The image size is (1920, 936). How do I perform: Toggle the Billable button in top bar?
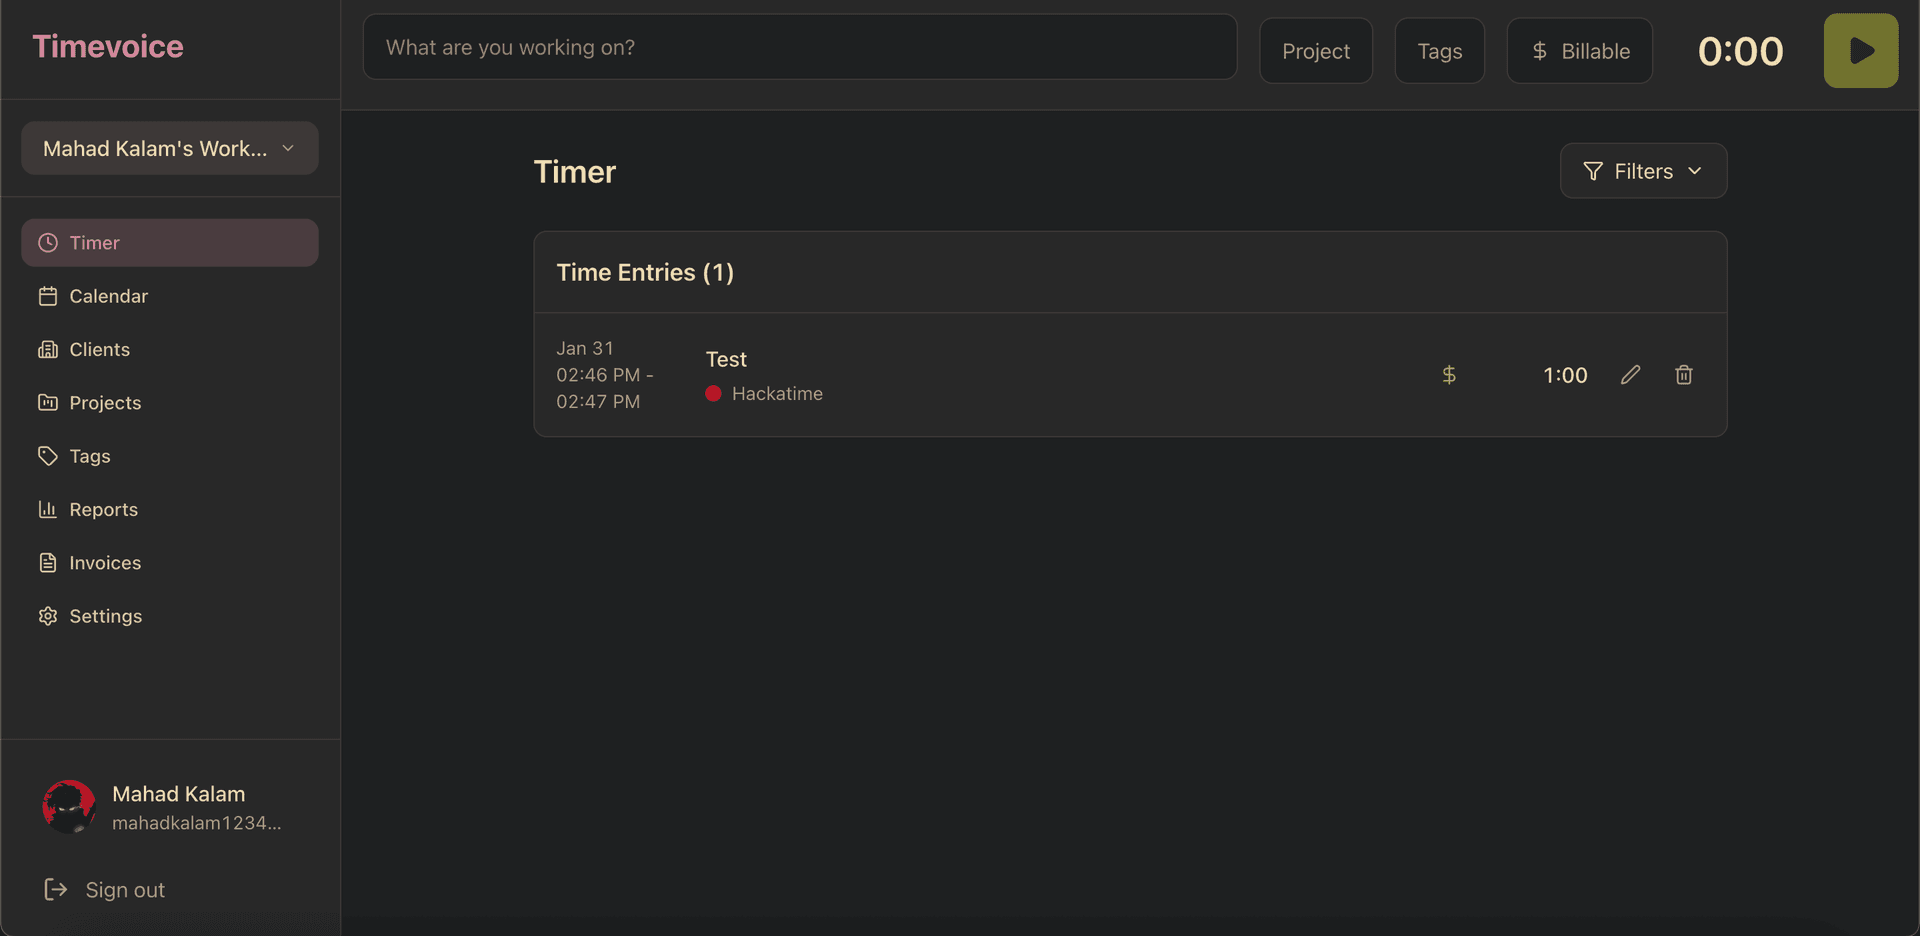(x=1579, y=51)
